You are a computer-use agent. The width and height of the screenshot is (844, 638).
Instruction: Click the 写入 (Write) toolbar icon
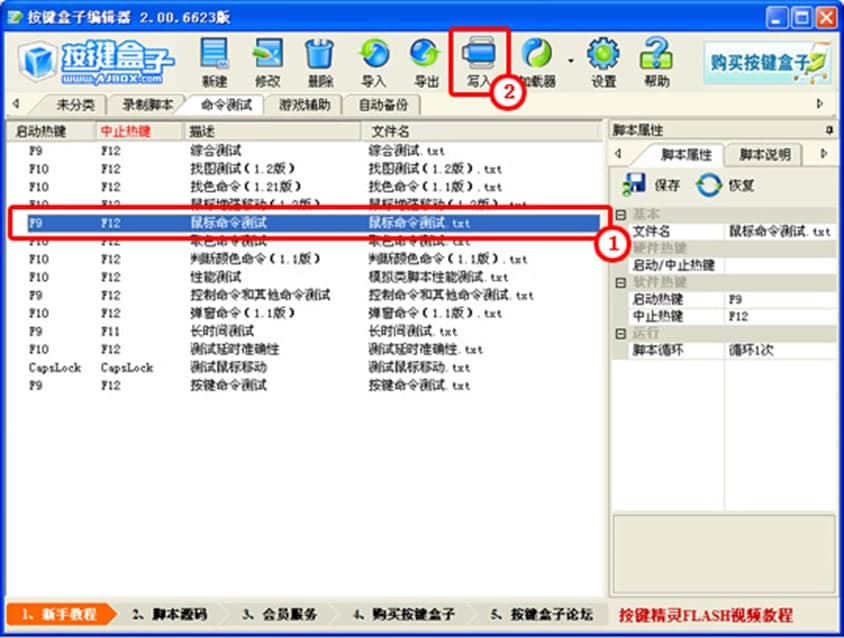pos(479,62)
